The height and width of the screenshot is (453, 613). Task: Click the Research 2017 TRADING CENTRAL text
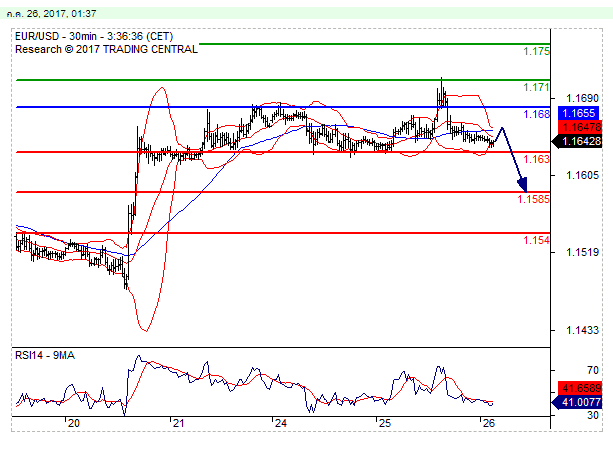(102, 46)
